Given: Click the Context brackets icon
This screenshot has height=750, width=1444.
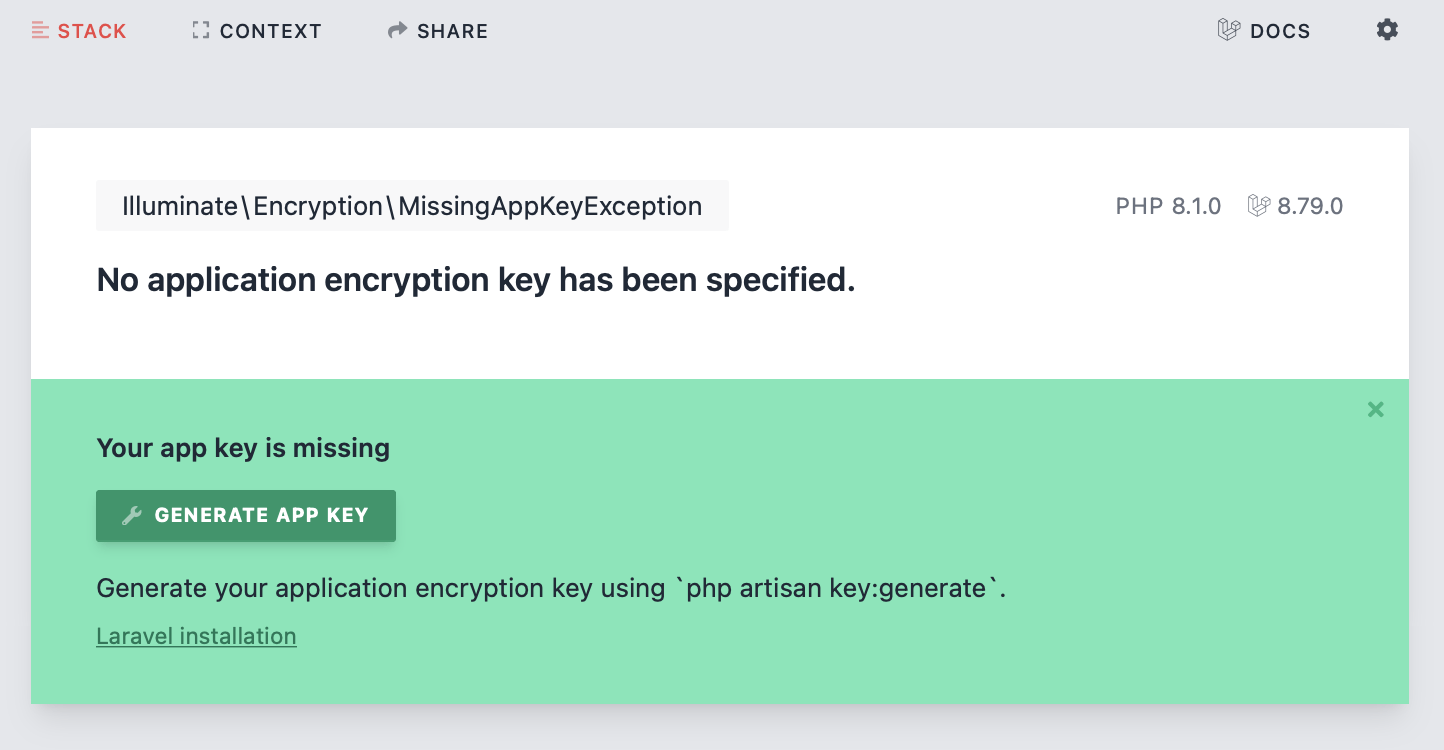Looking at the screenshot, I should 201,31.
